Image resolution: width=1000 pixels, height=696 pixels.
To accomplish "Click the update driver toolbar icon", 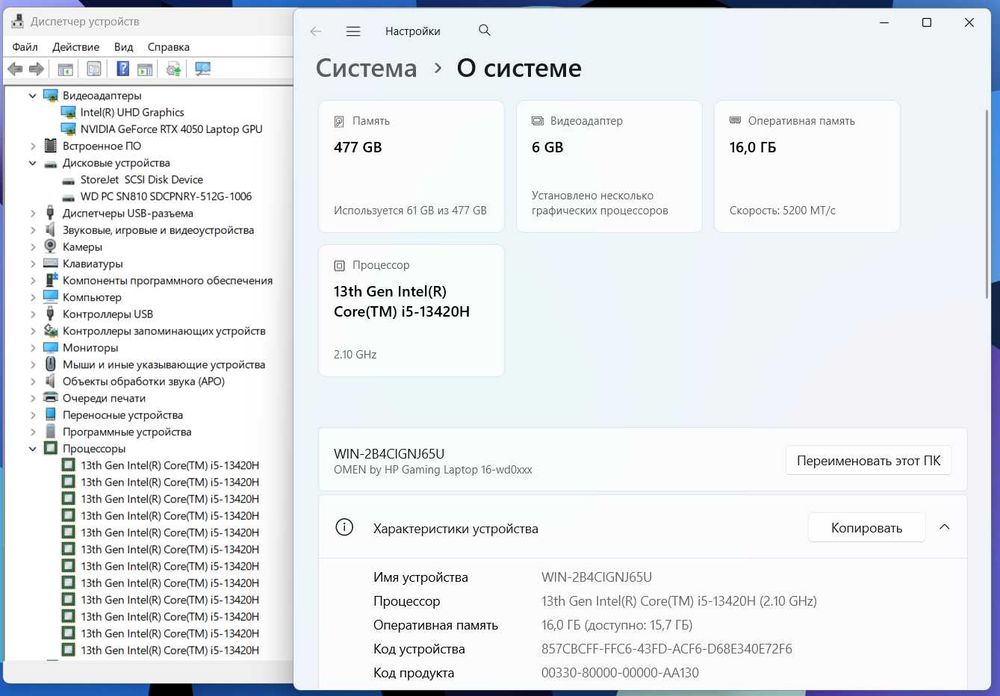I will click(x=173, y=69).
